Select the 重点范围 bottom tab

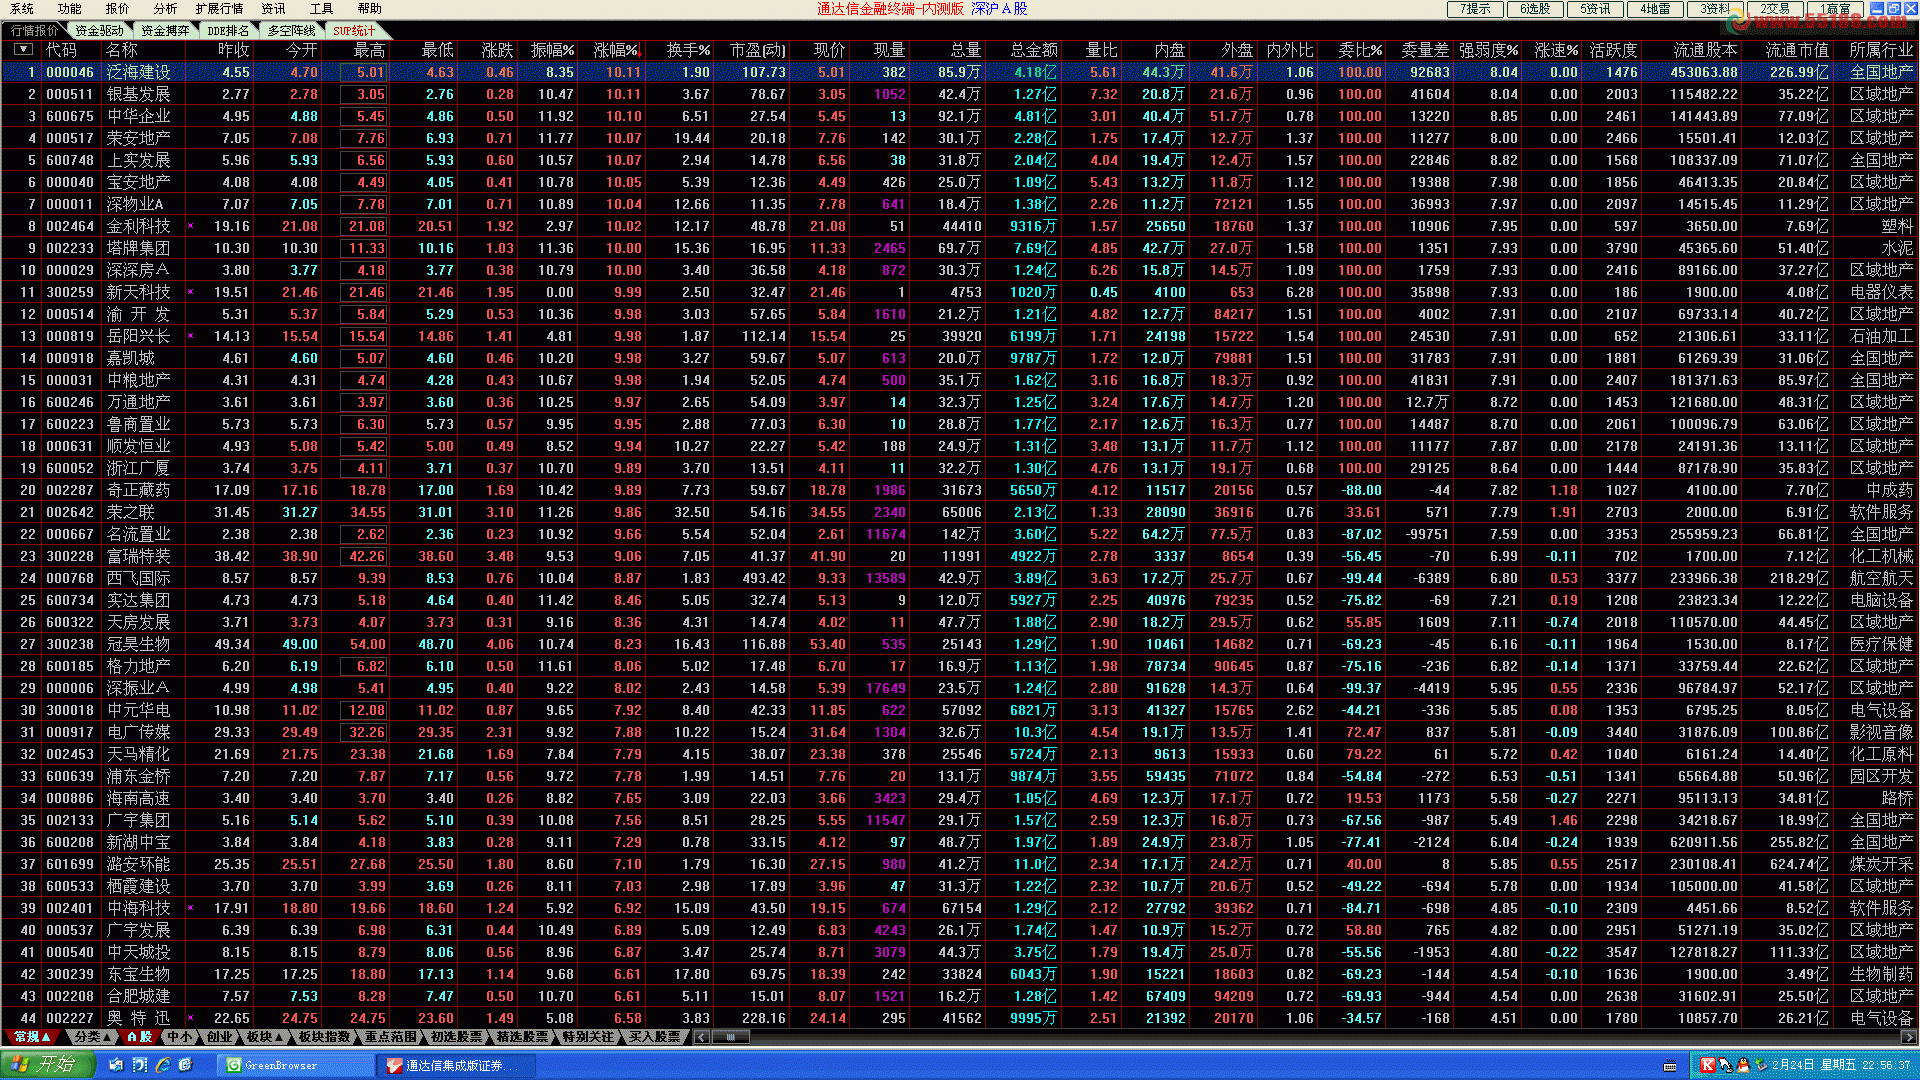click(390, 1037)
